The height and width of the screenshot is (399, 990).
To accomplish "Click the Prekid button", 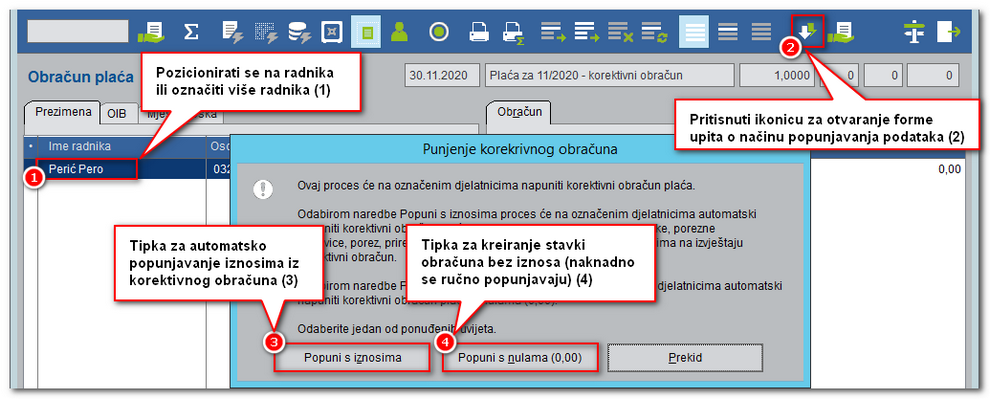I will [685, 357].
